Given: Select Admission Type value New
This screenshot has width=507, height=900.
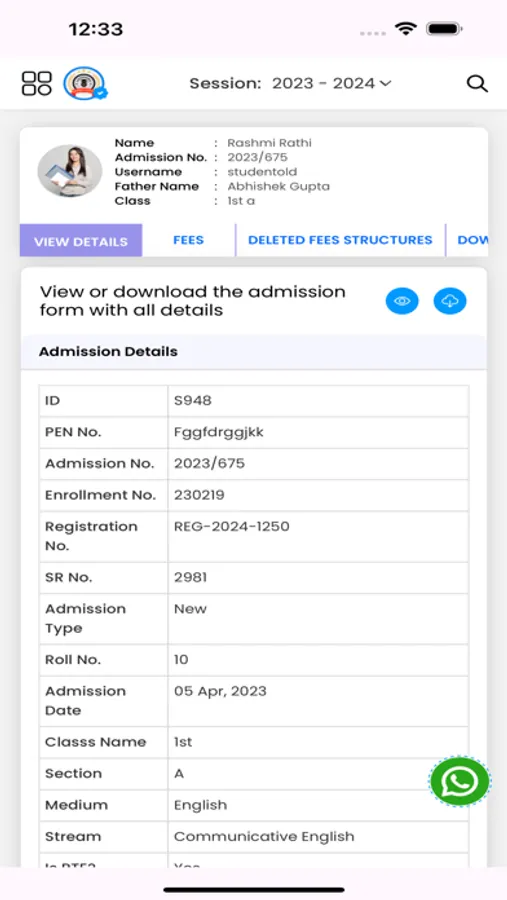Looking at the screenshot, I should pyautogui.click(x=190, y=609).
